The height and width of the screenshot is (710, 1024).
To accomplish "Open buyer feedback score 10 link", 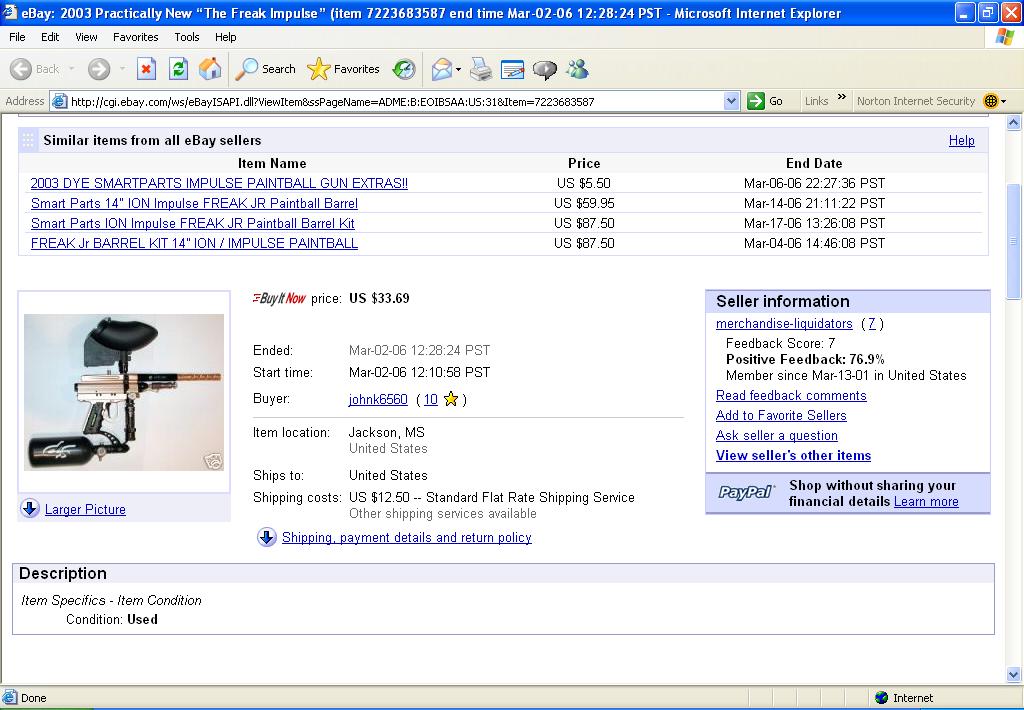I will click(430, 399).
